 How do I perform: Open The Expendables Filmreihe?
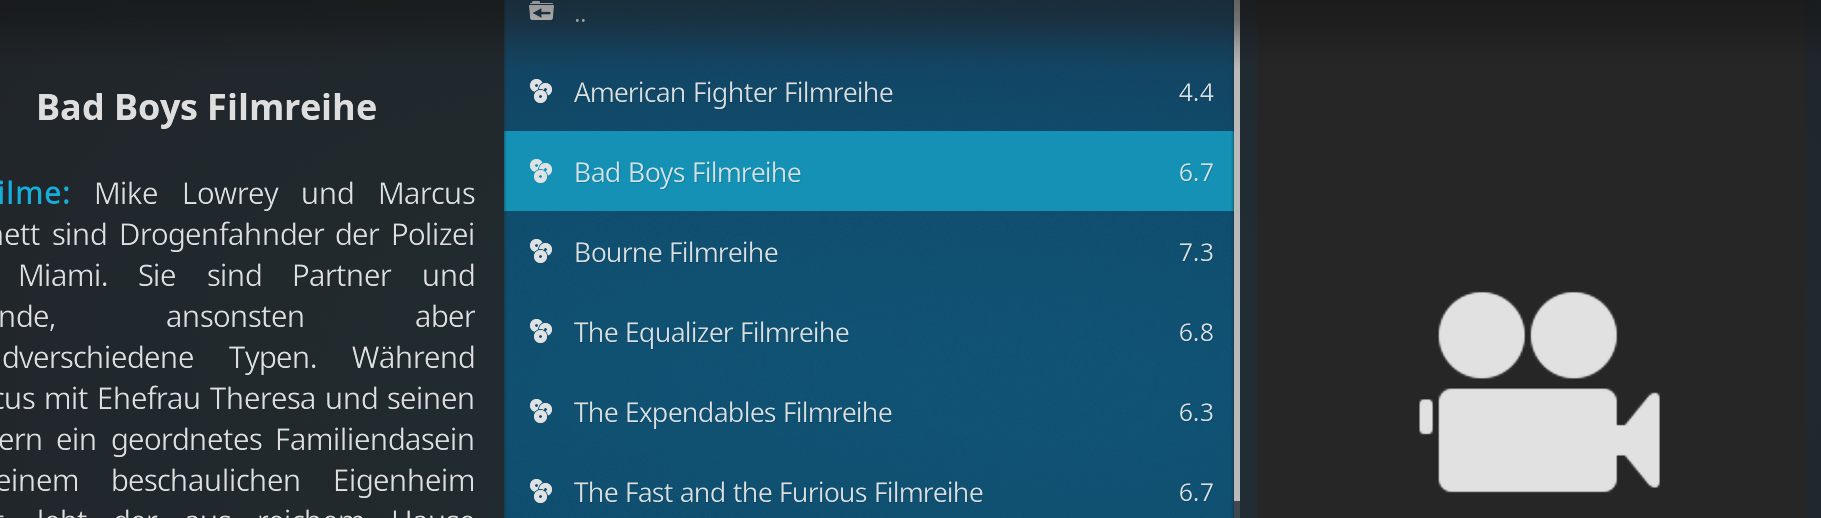pyautogui.click(x=869, y=412)
